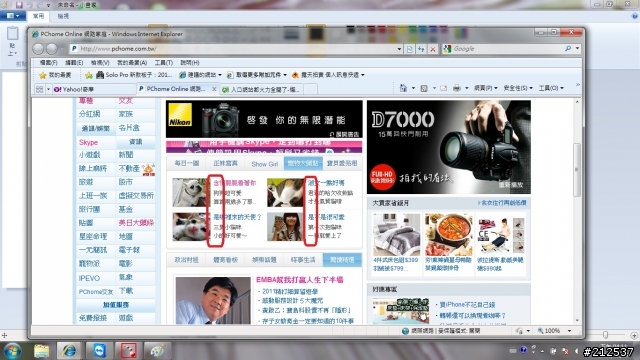Open the 編輯(E) Edit menu
This screenshot has width=640, height=360.
(74, 63)
